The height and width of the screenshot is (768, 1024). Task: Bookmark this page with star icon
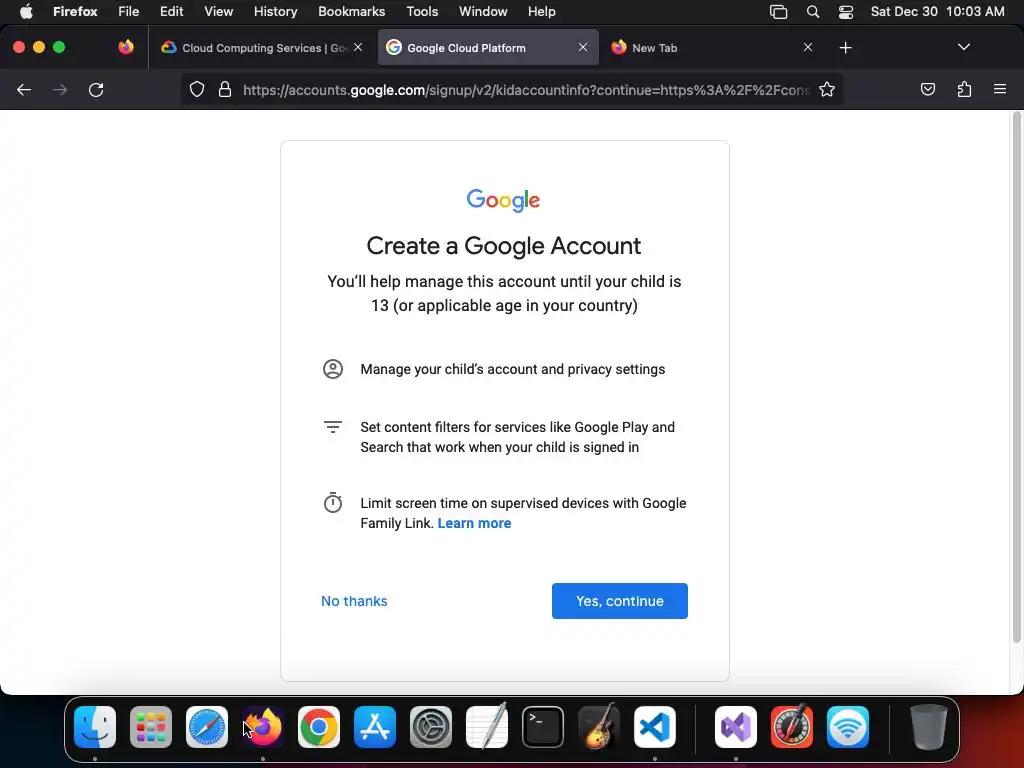point(827,89)
